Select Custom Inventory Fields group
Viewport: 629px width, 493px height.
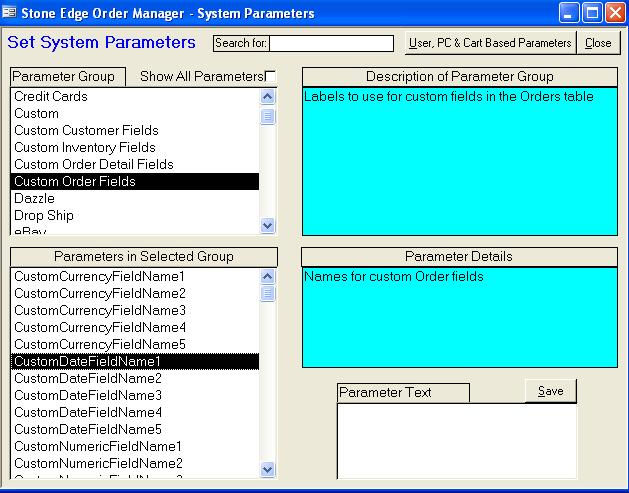pyautogui.click(x=135, y=147)
